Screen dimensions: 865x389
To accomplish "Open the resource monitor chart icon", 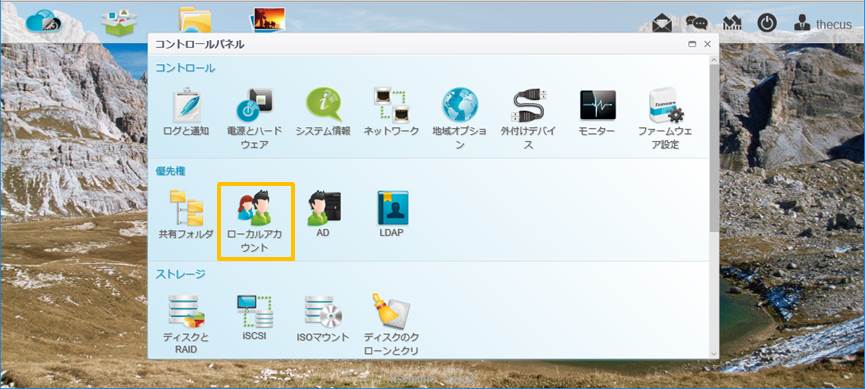I will tap(732, 23).
